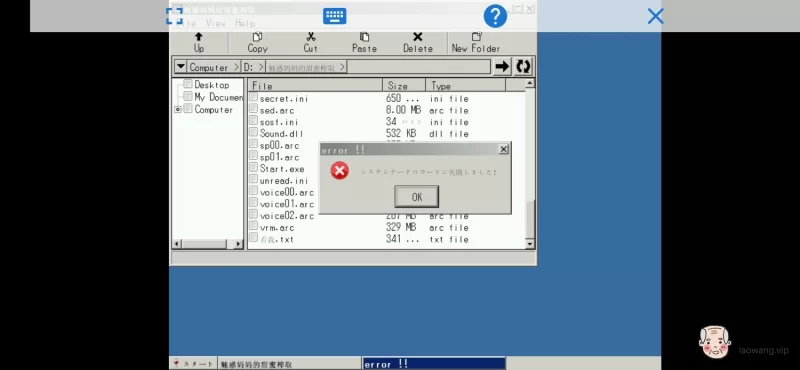This screenshot has height=370, width=800.
Task: Click the file list scroll-down arrow
Action: [x=530, y=244]
